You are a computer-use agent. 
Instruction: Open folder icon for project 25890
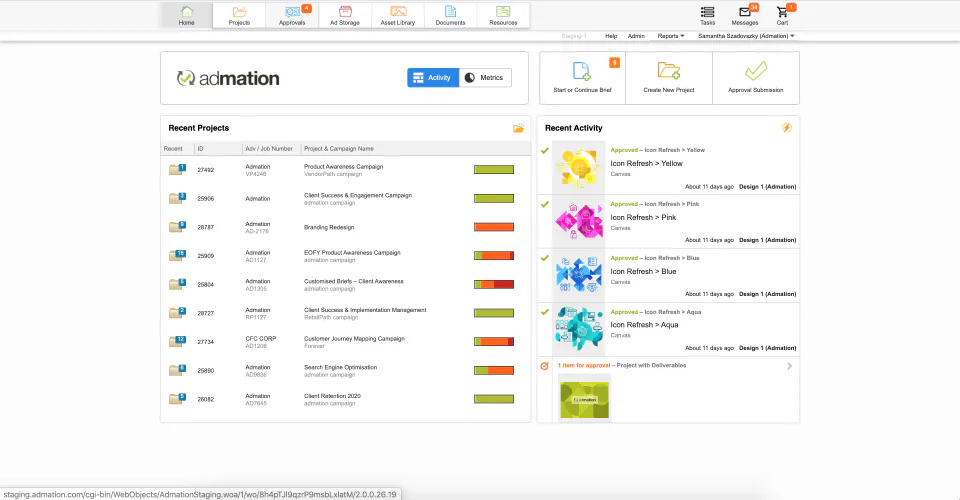[x=177, y=370]
